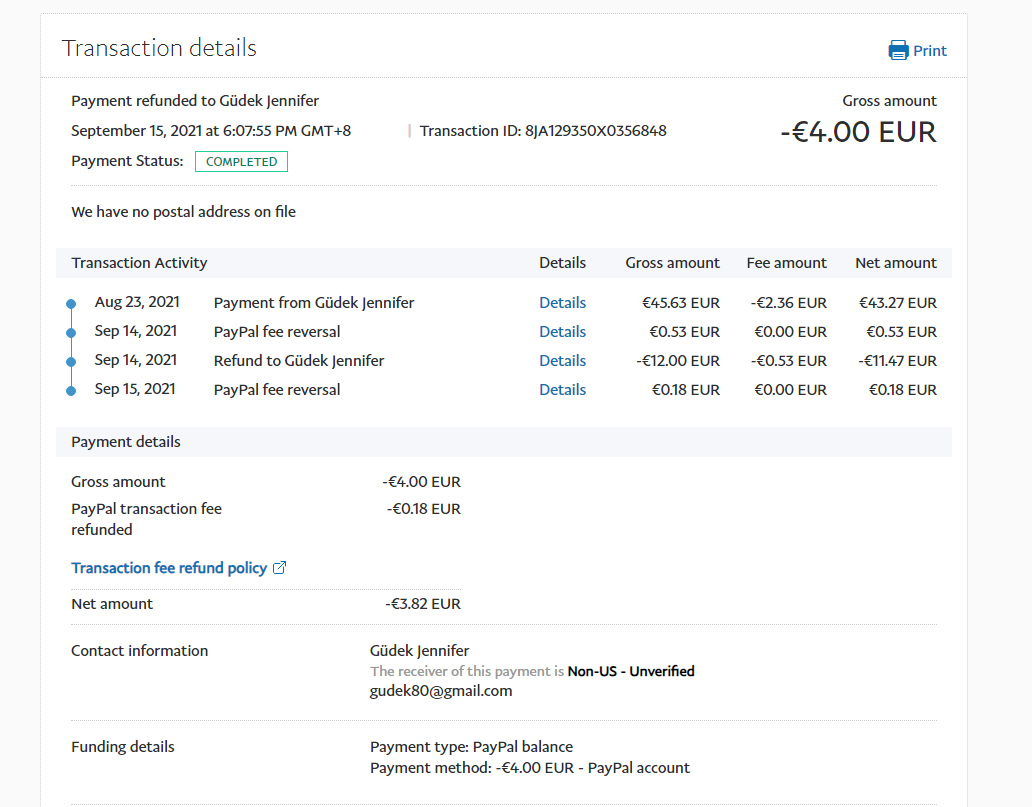View Details for Refund to Güdek Jennifer
Image resolution: width=1032 pixels, height=807 pixels.
point(562,361)
